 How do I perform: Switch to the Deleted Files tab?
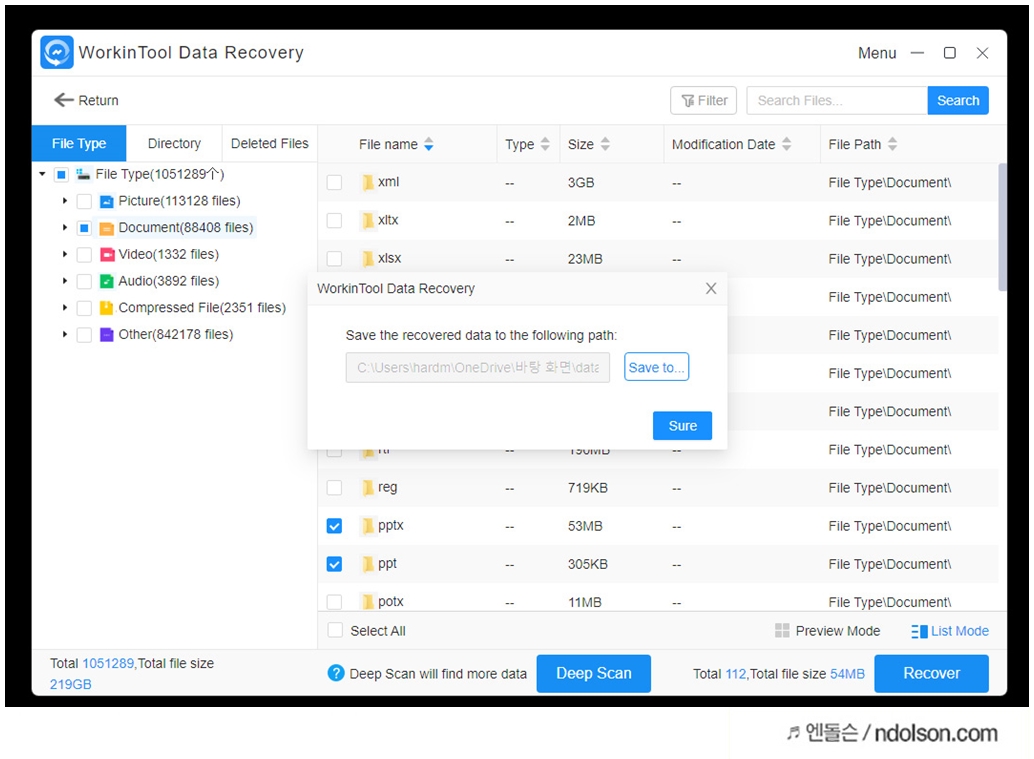click(x=270, y=143)
